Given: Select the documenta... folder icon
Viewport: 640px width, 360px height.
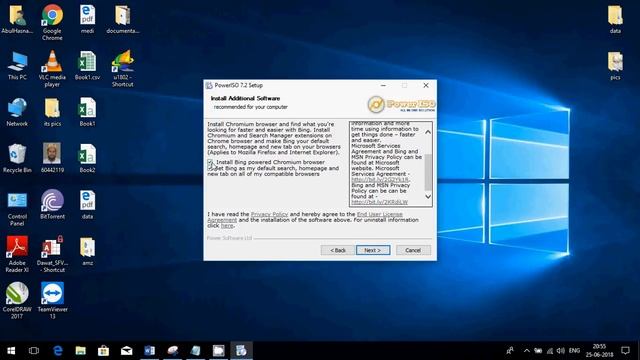Looking at the screenshot, I should (122, 19).
